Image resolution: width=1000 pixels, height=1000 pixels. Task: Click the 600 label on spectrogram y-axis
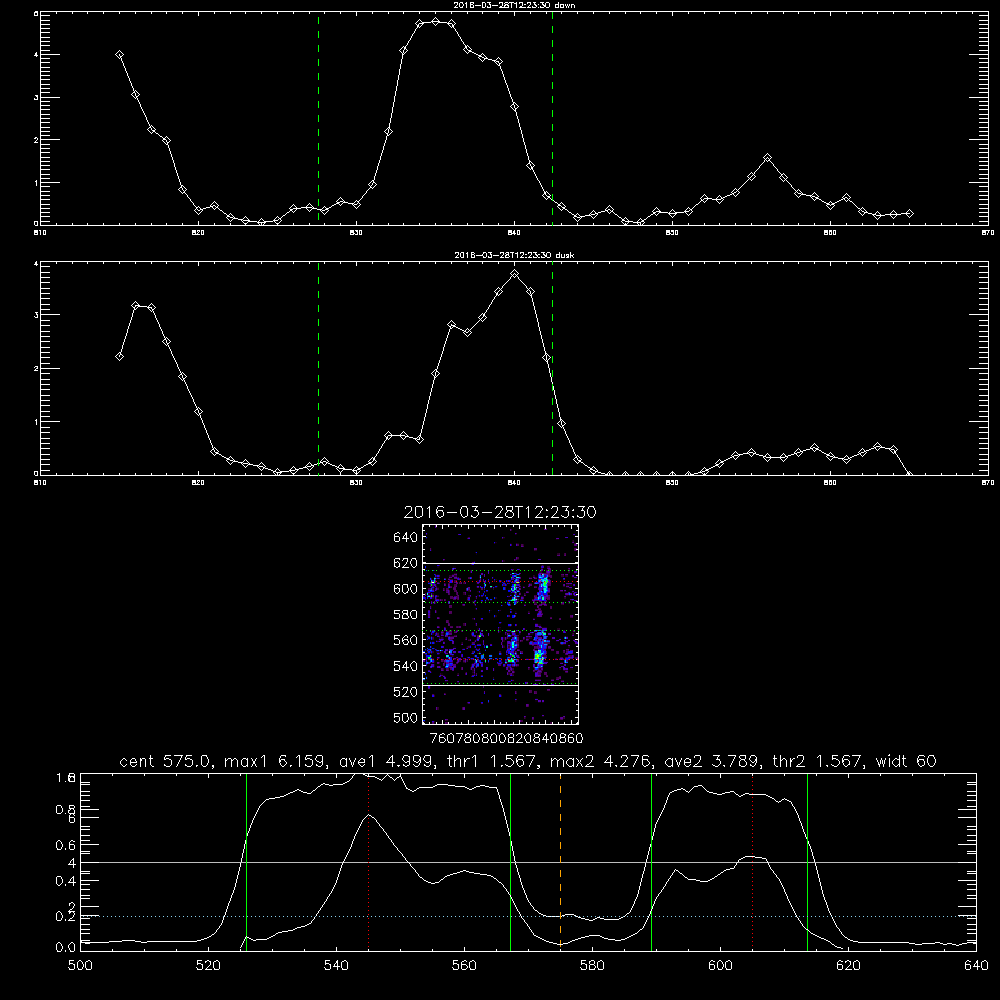(406, 589)
